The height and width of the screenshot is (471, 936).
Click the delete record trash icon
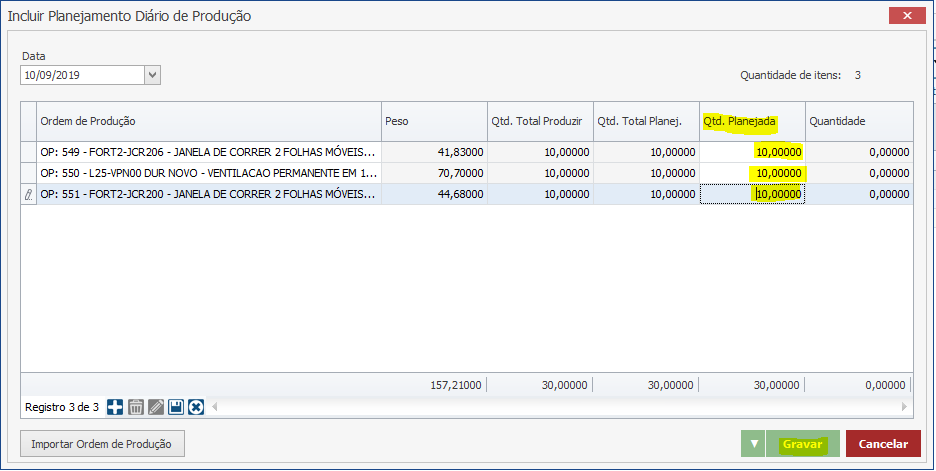point(136,407)
